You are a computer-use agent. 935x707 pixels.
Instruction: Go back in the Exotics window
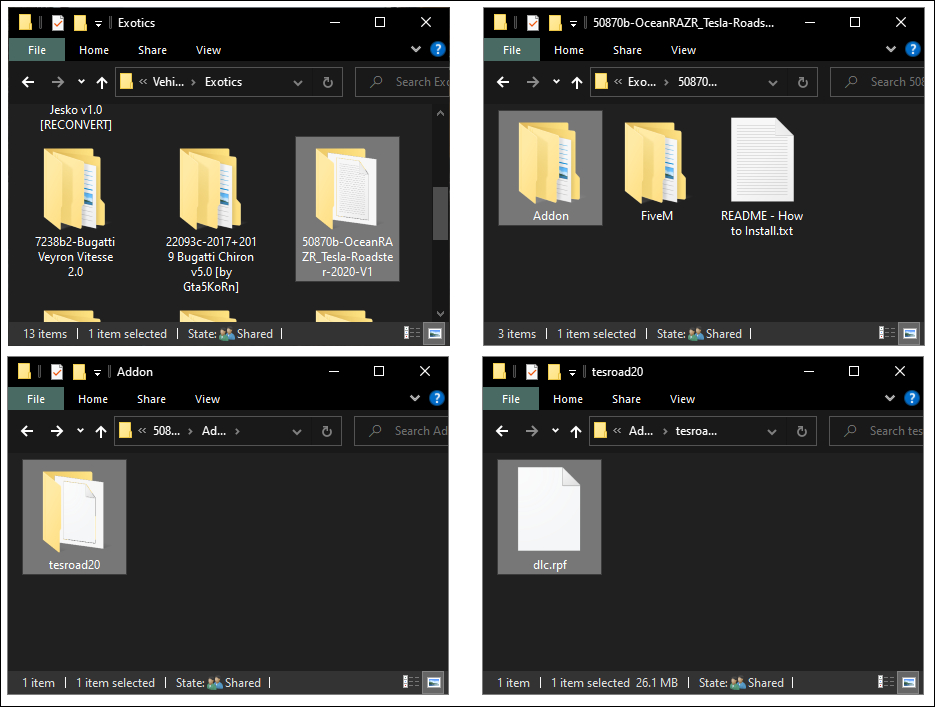pos(28,82)
